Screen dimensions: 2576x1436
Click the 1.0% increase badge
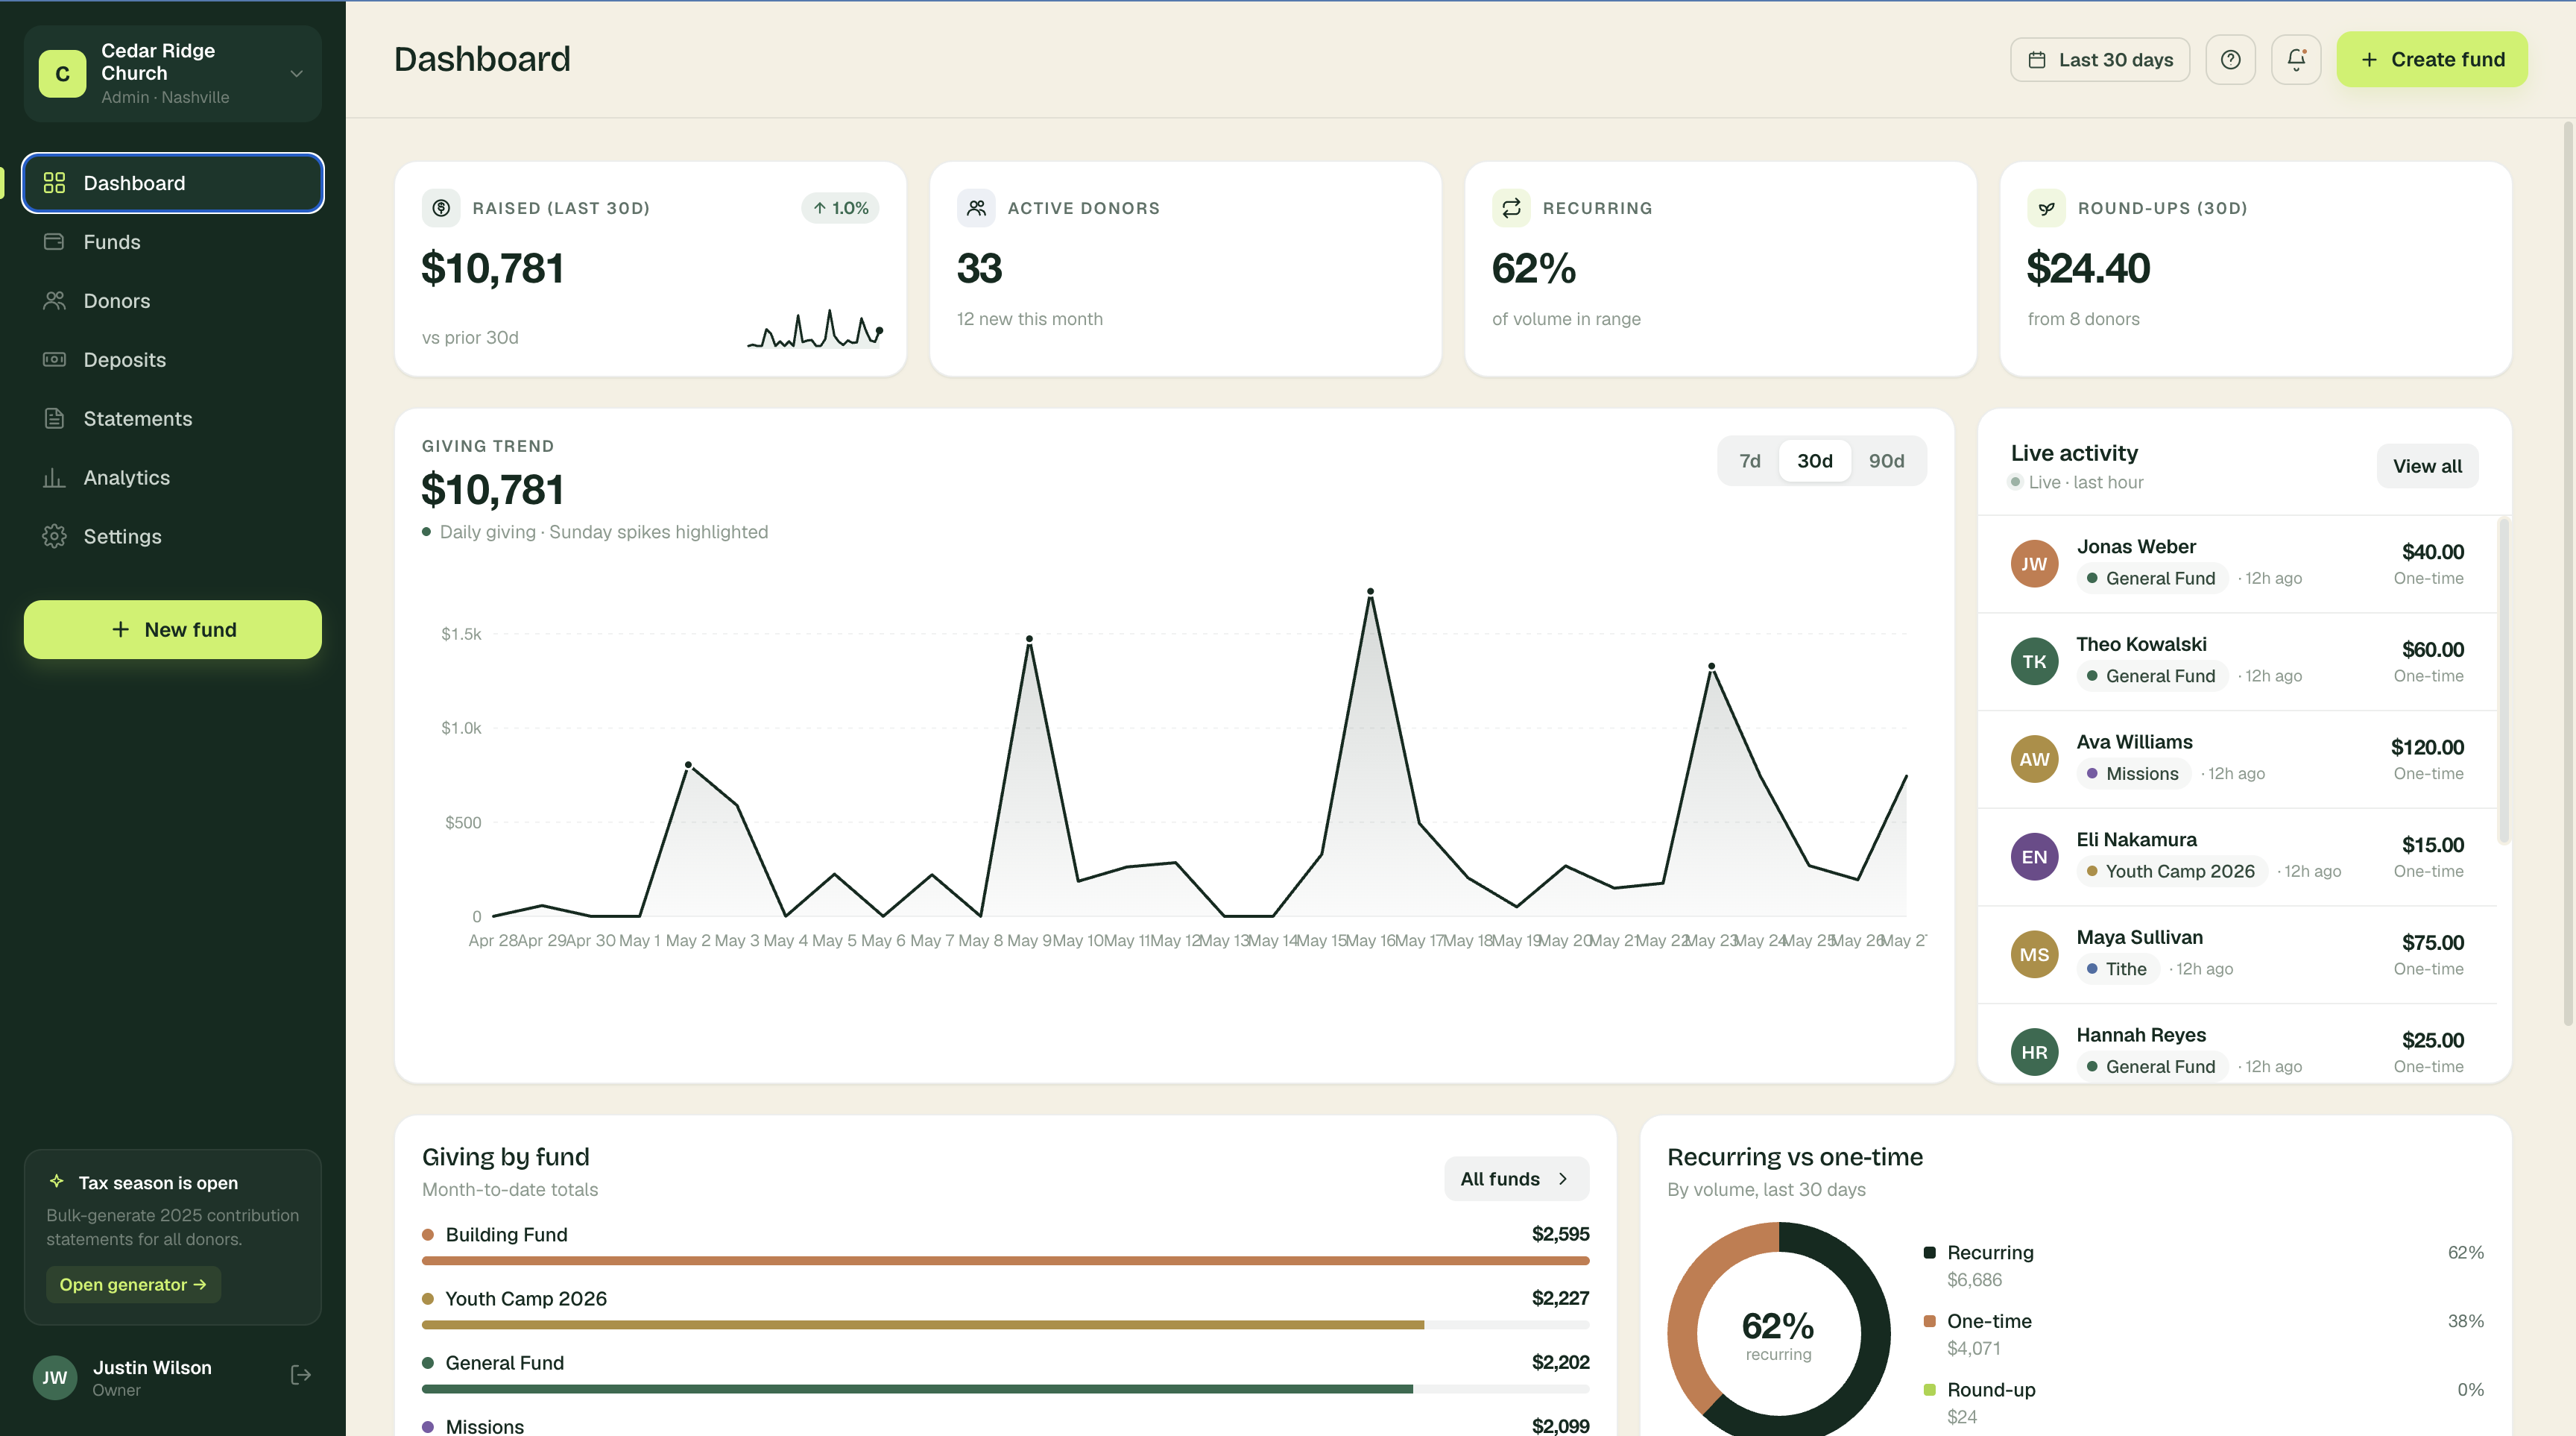pyautogui.click(x=840, y=208)
